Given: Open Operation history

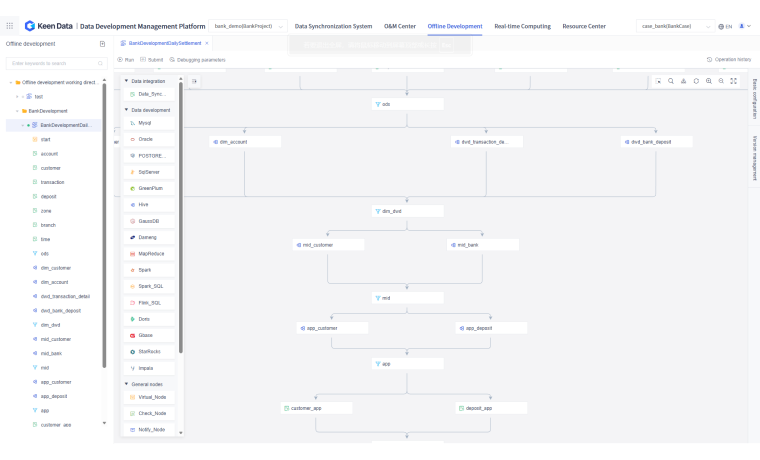Looking at the screenshot, I should tap(728, 60).
